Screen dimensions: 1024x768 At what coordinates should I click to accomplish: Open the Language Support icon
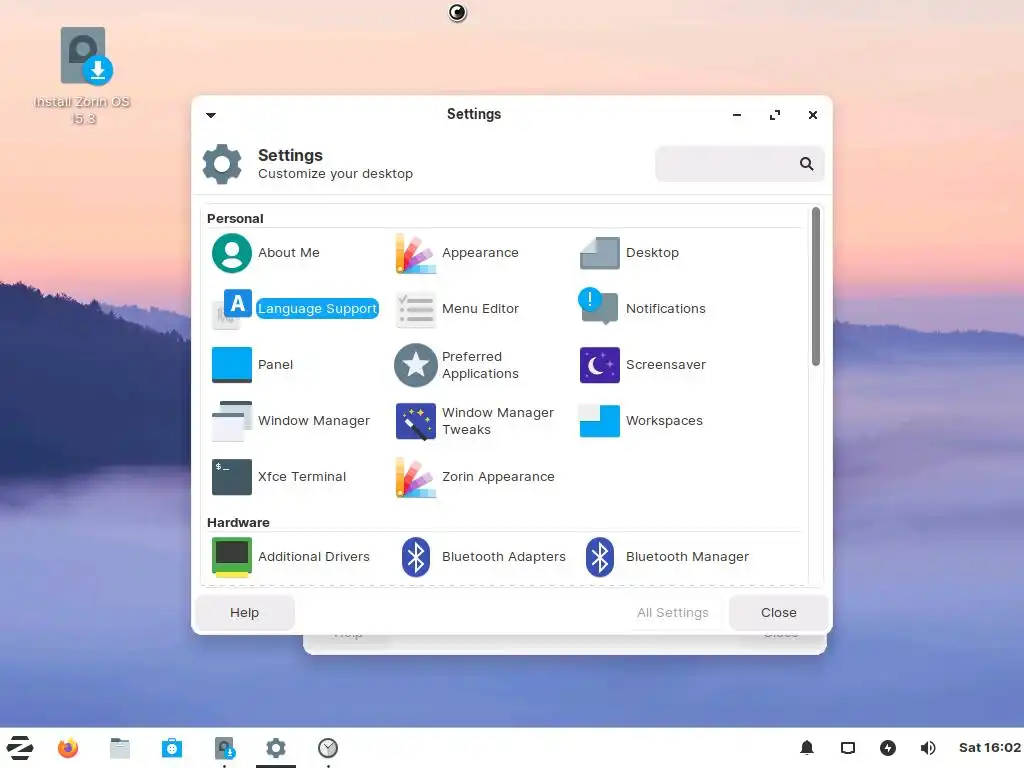pyautogui.click(x=231, y=308)
